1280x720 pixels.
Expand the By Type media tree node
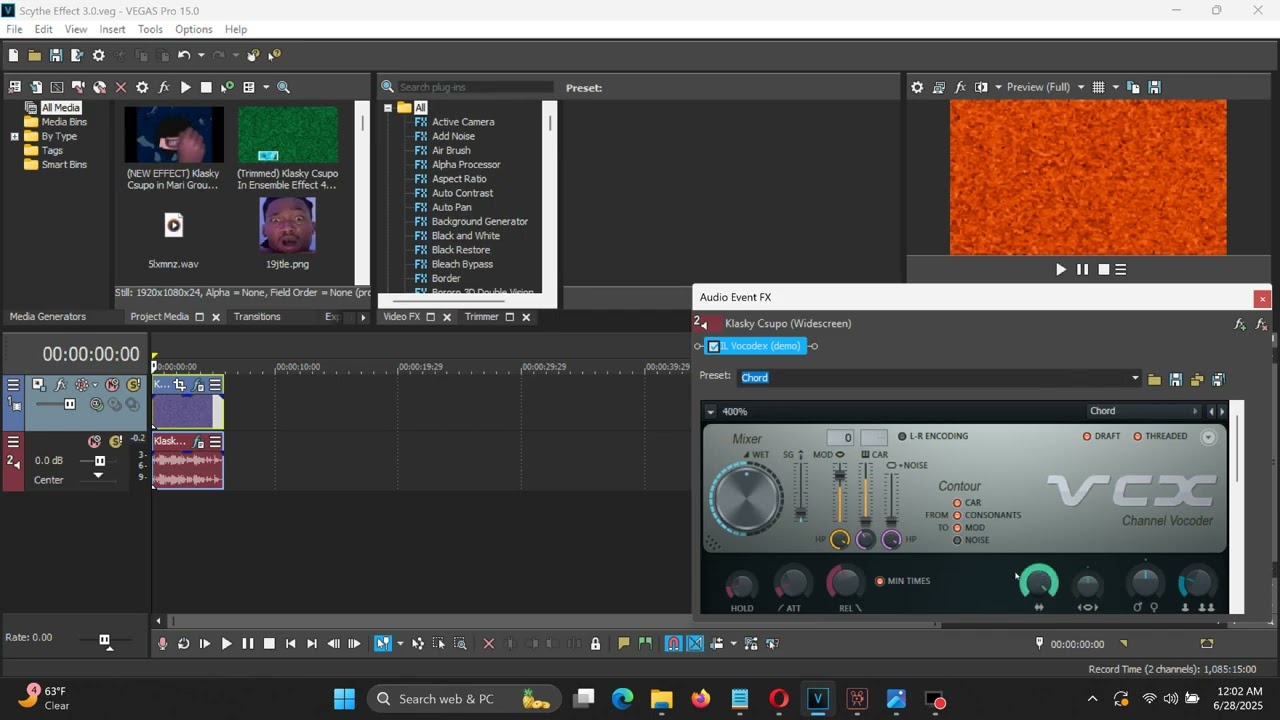(15, 136)
